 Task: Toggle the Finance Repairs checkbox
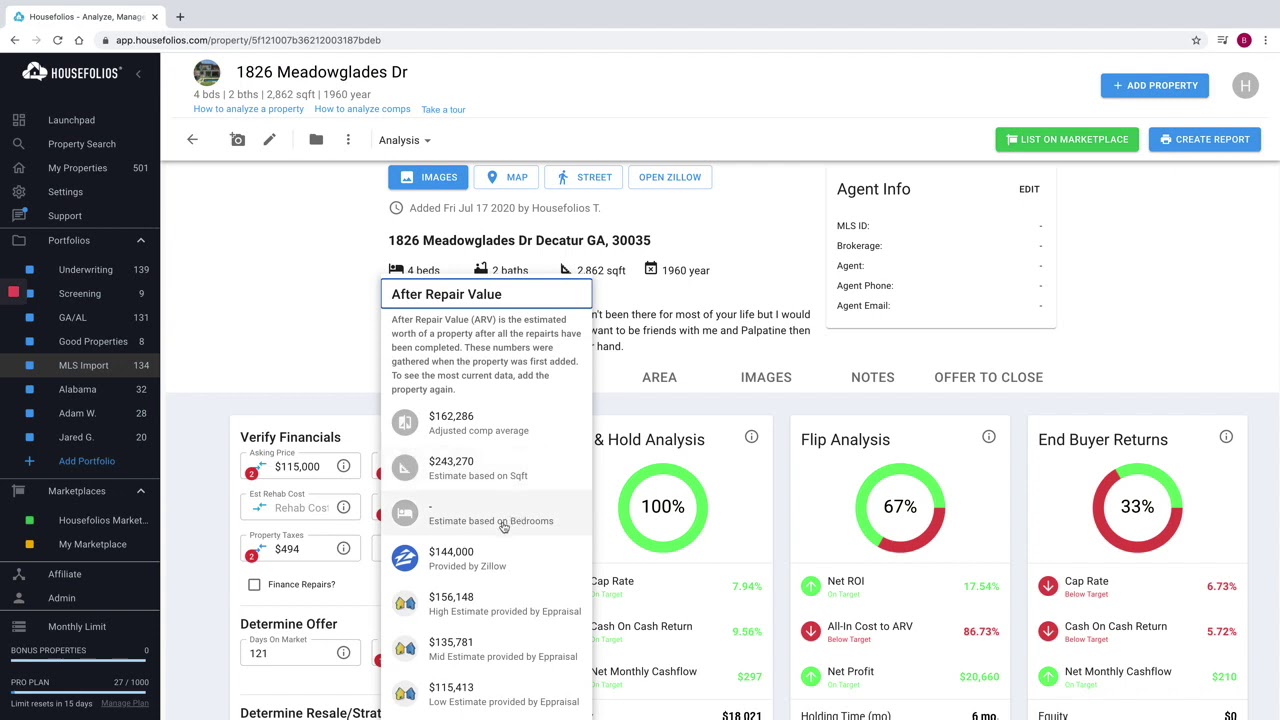[x=254, y=584]
